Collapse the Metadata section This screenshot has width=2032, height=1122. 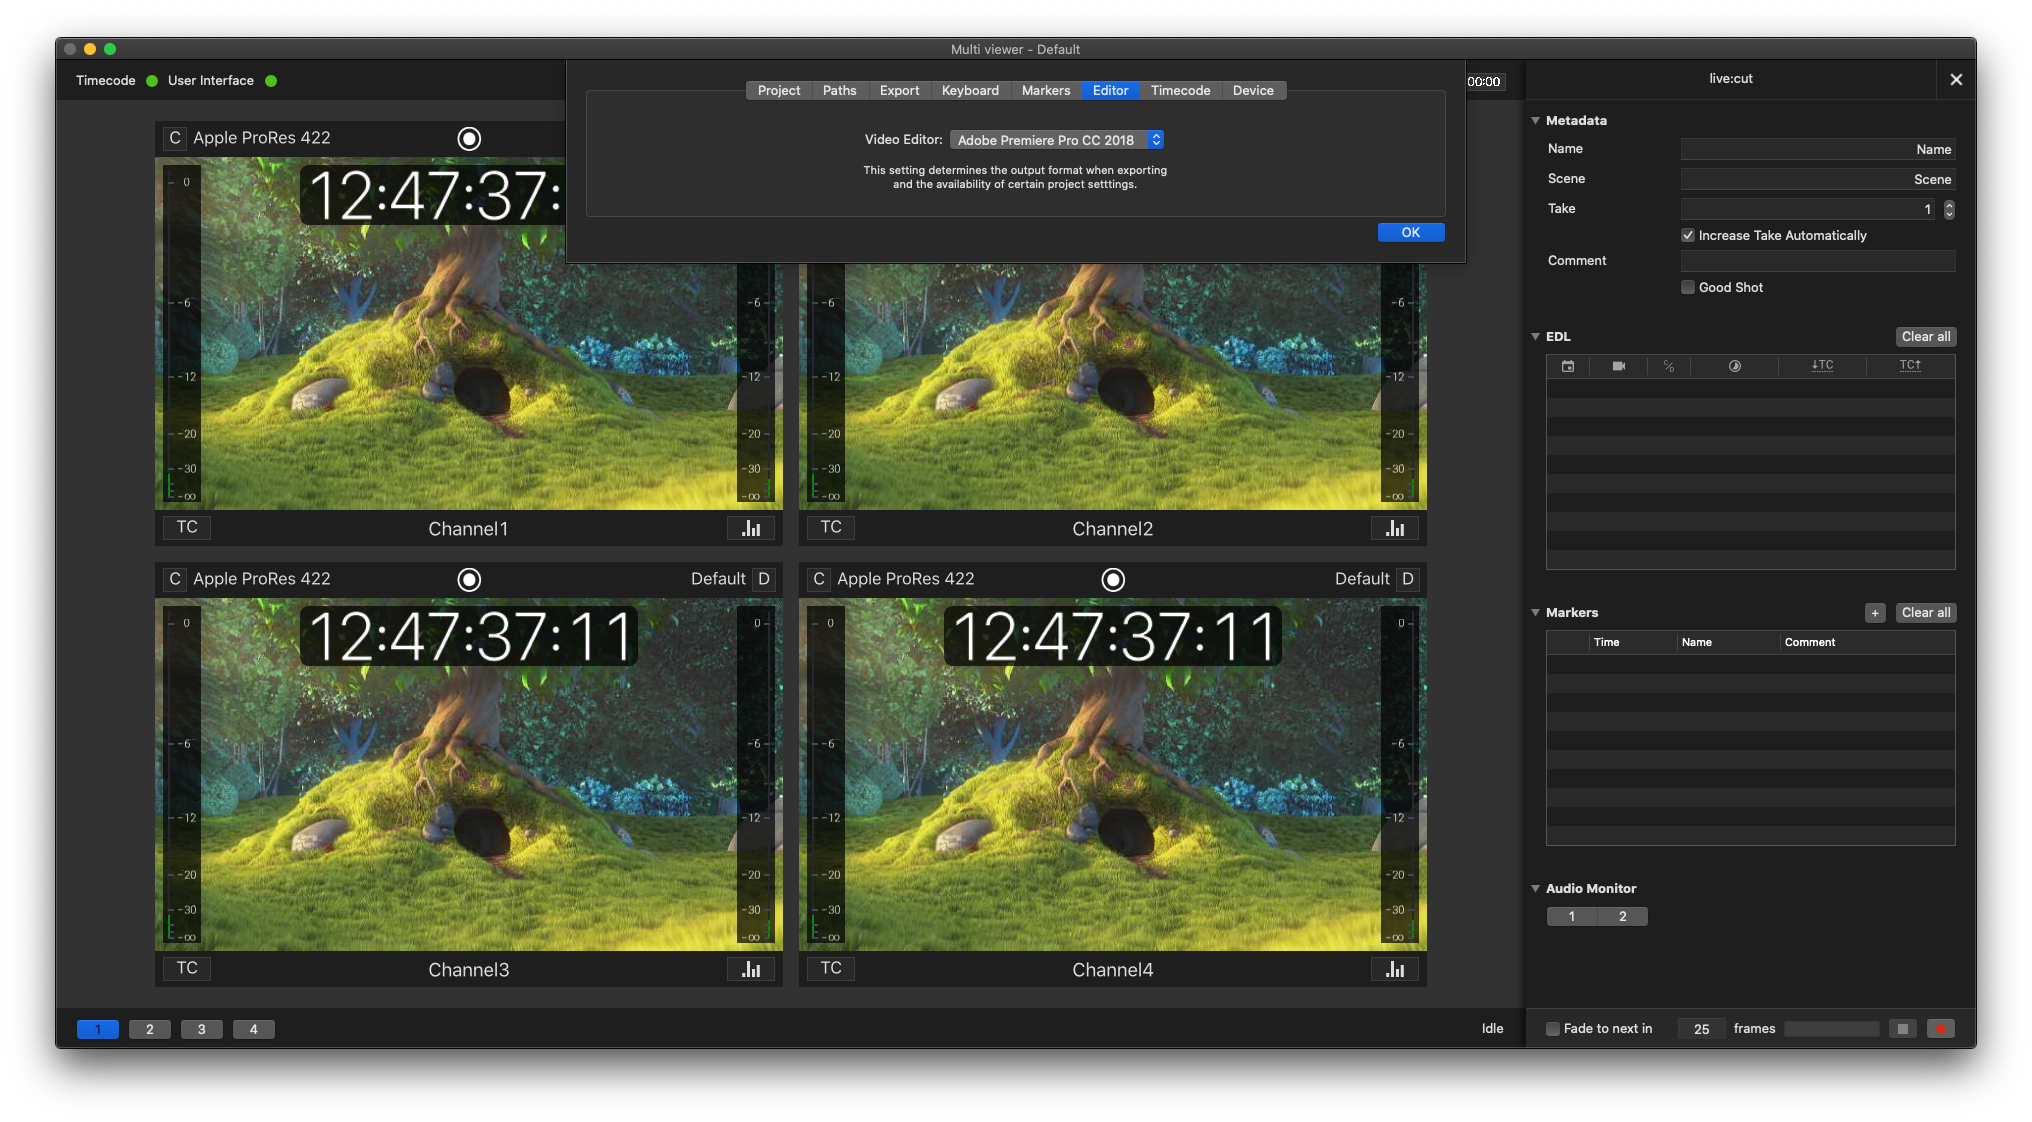(1536, 121)
